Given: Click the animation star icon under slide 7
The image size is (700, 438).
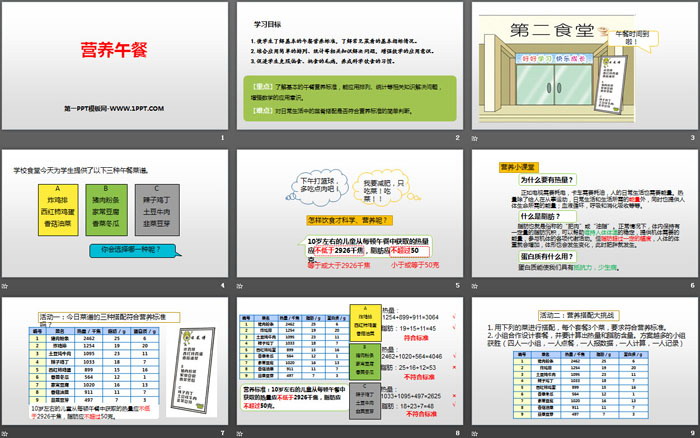Looking at the screenshot, I should click(x=4, y=433).
